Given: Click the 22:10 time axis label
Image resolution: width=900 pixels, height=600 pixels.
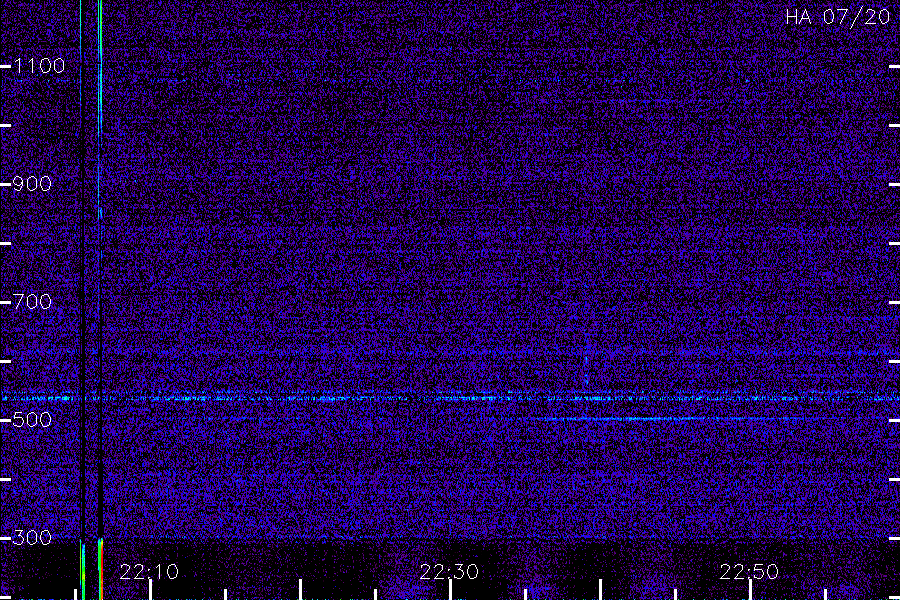Looking at the screenshot, I should click(x=149, y=572).
